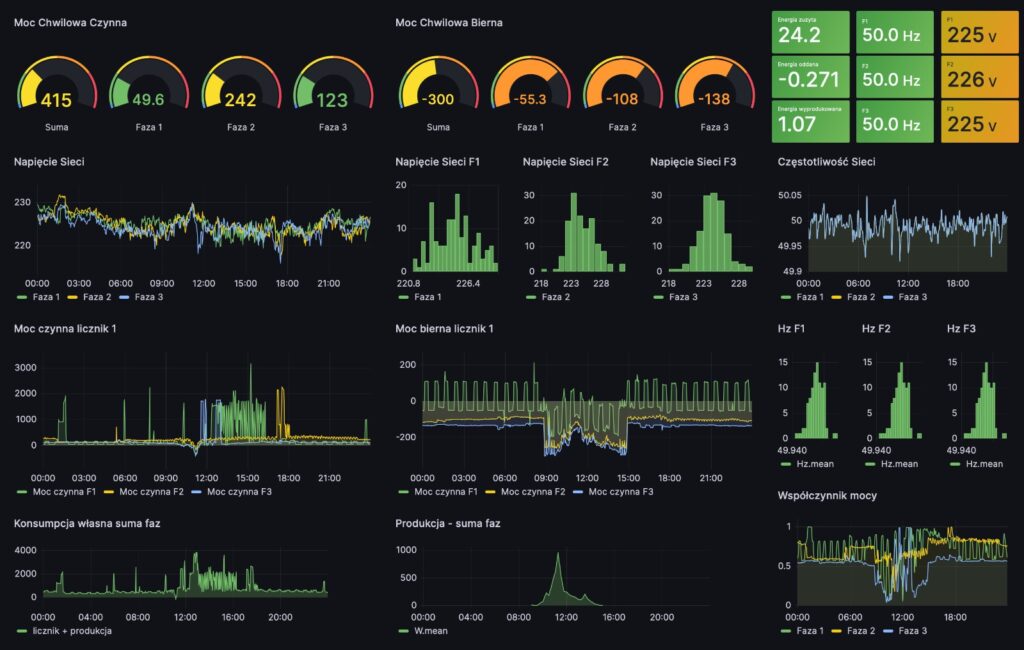This screenshot has width=1024, height=650.
Task: Click Faza 3 color swatch in Współczynnik mocy legend
Action: (x=893, y=631)
